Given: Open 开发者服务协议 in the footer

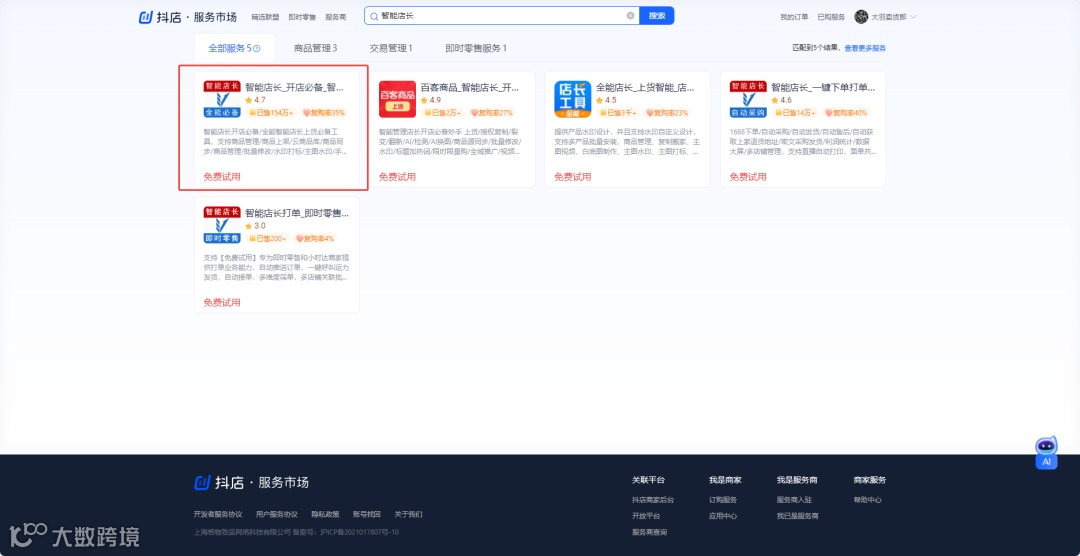Looking at the screenshot, I should tap(218, 515).
